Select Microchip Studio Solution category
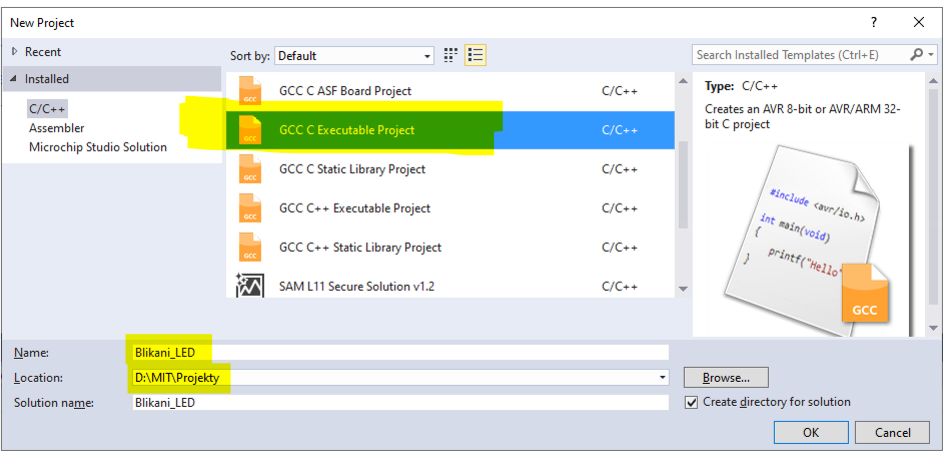The height and width of the screenshot is (454, 949). [98, 147]
